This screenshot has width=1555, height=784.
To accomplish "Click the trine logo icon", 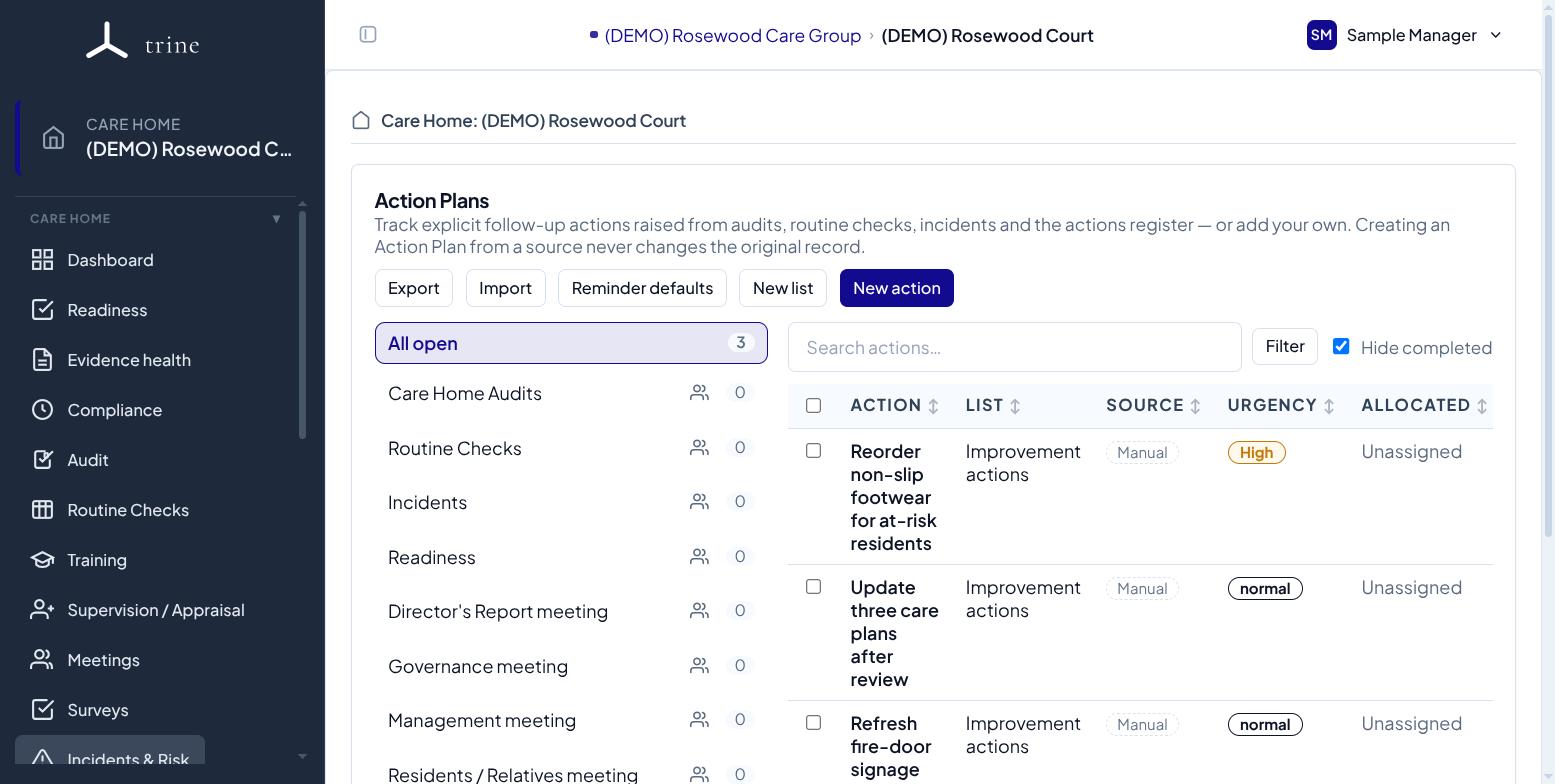I will pyautogui.click(x=107, y=41).
